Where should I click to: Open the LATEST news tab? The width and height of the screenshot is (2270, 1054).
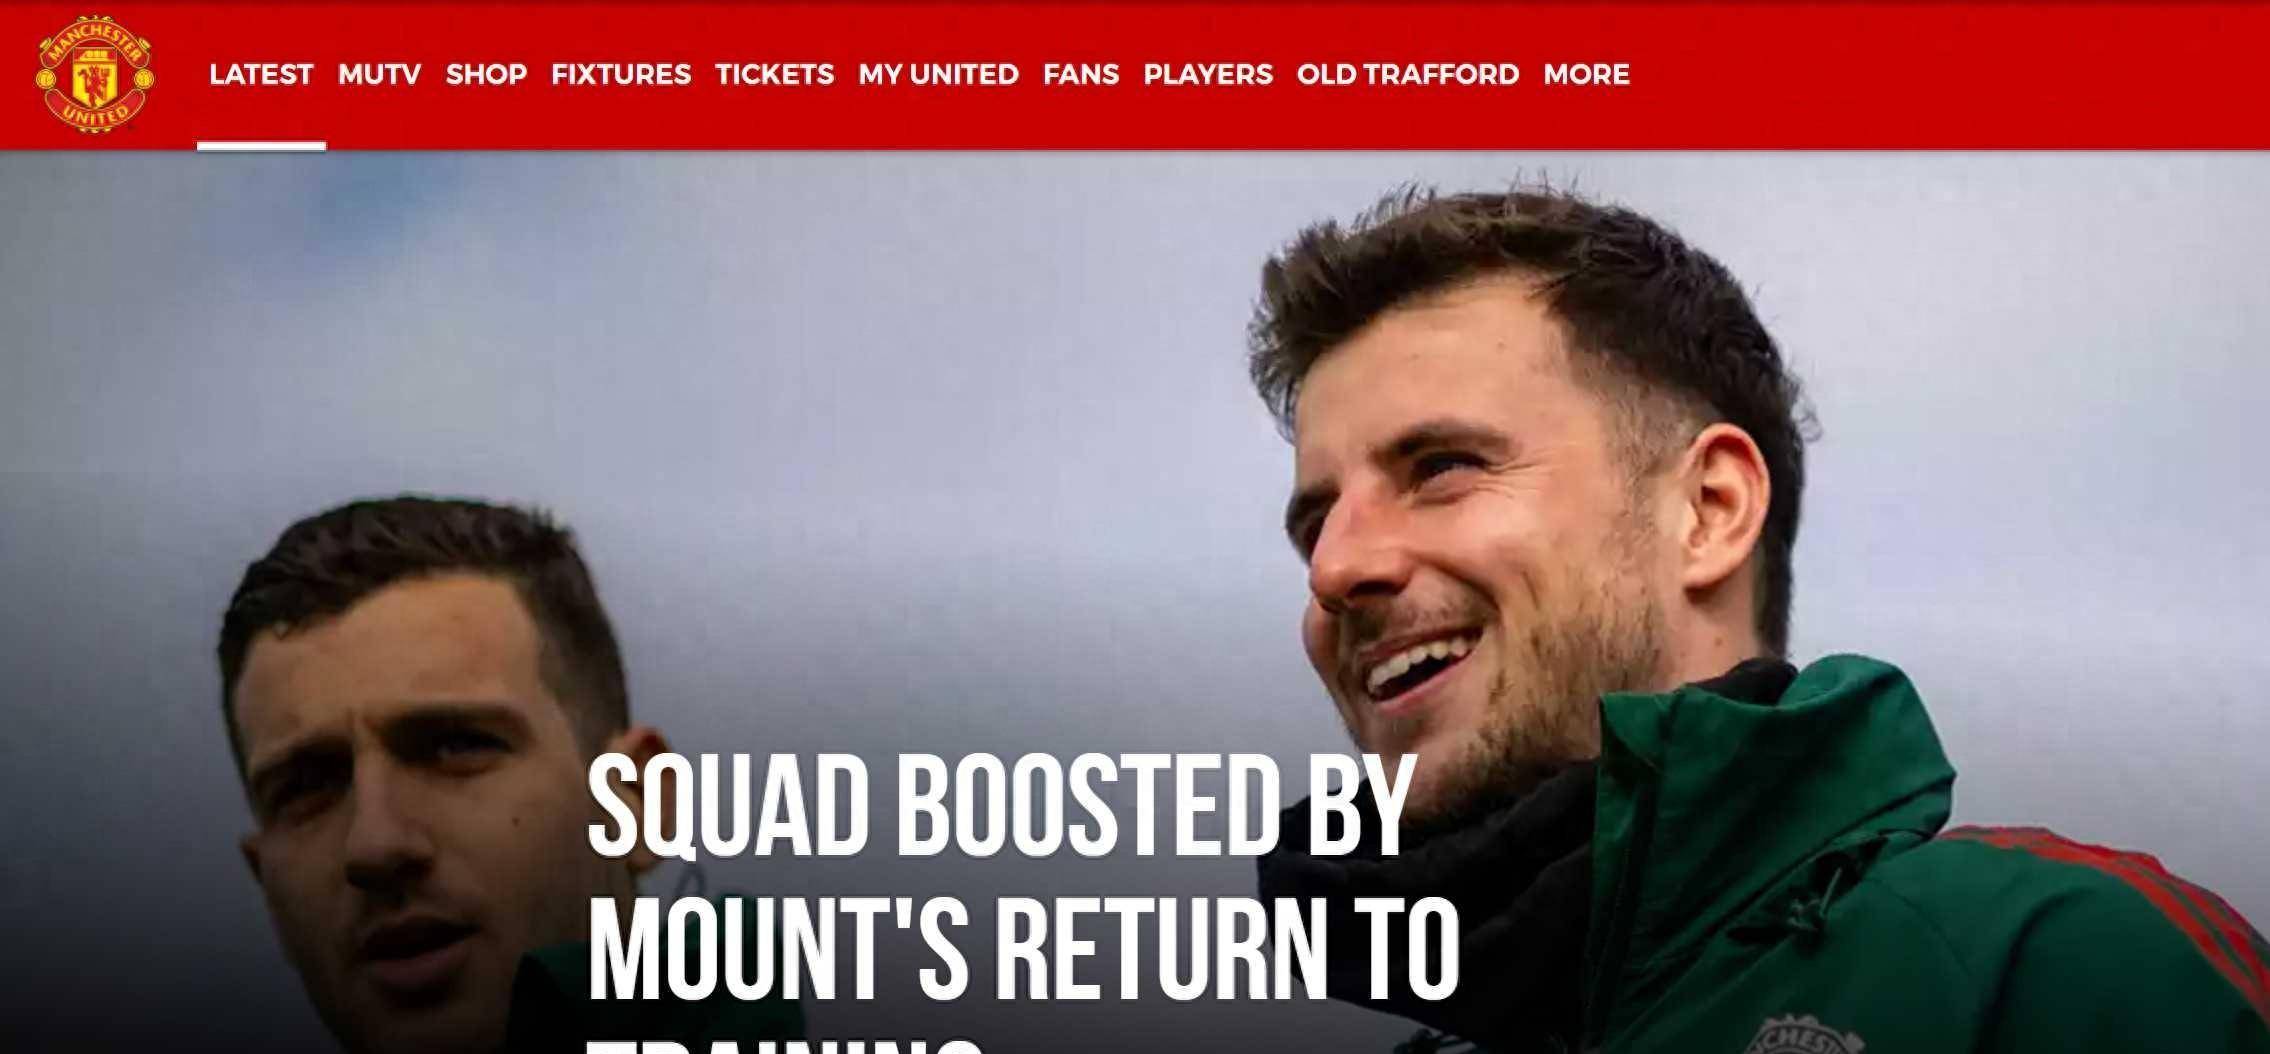[x=261, y=74]
